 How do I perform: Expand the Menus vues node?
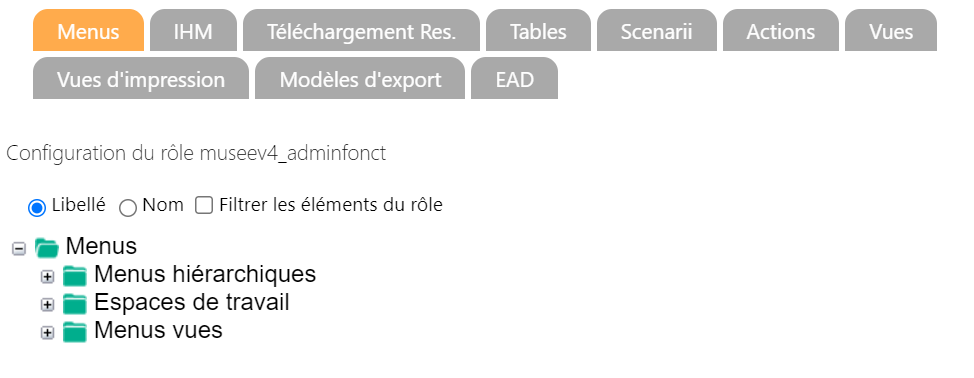pyautogui.click(x=47, y=333)
